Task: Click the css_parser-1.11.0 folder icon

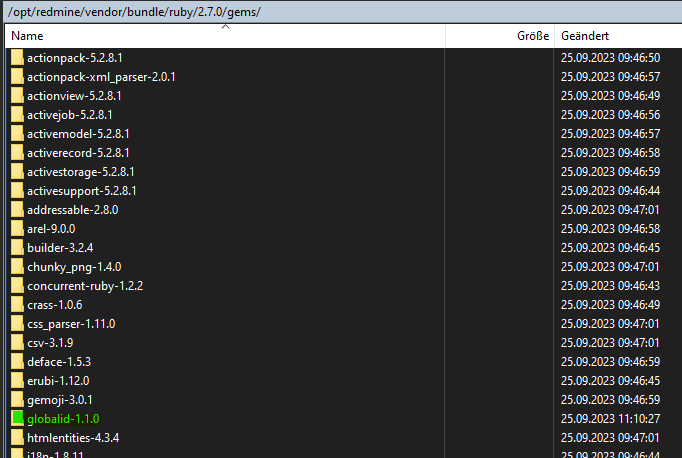Action: coord(17,324)
